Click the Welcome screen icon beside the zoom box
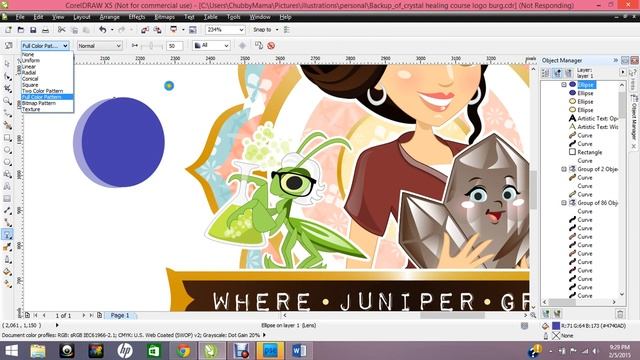The image size is (640, 360). (x=193, y=30)
